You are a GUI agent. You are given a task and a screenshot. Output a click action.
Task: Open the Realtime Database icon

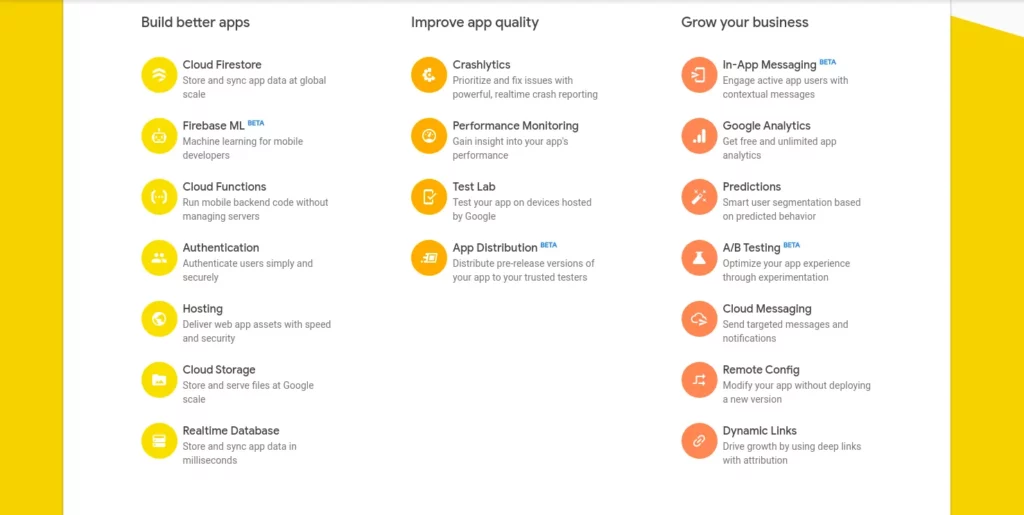[x=159, y=441]
